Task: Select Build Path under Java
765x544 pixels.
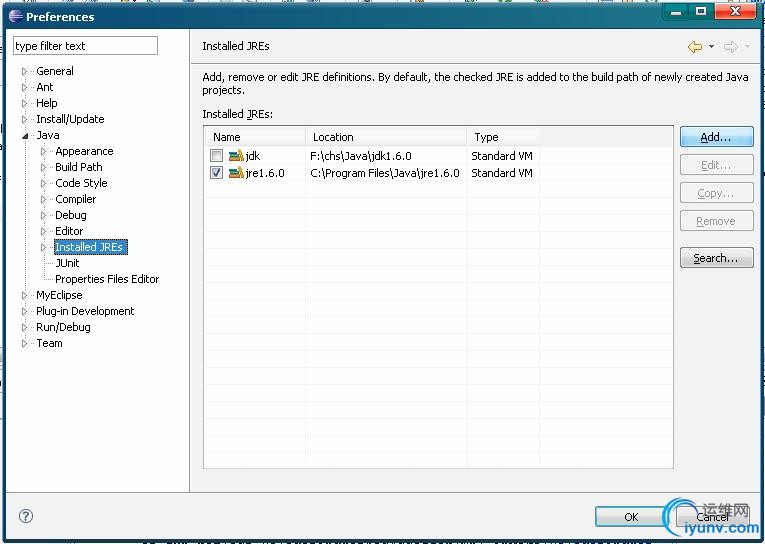Action: (79, 167)
